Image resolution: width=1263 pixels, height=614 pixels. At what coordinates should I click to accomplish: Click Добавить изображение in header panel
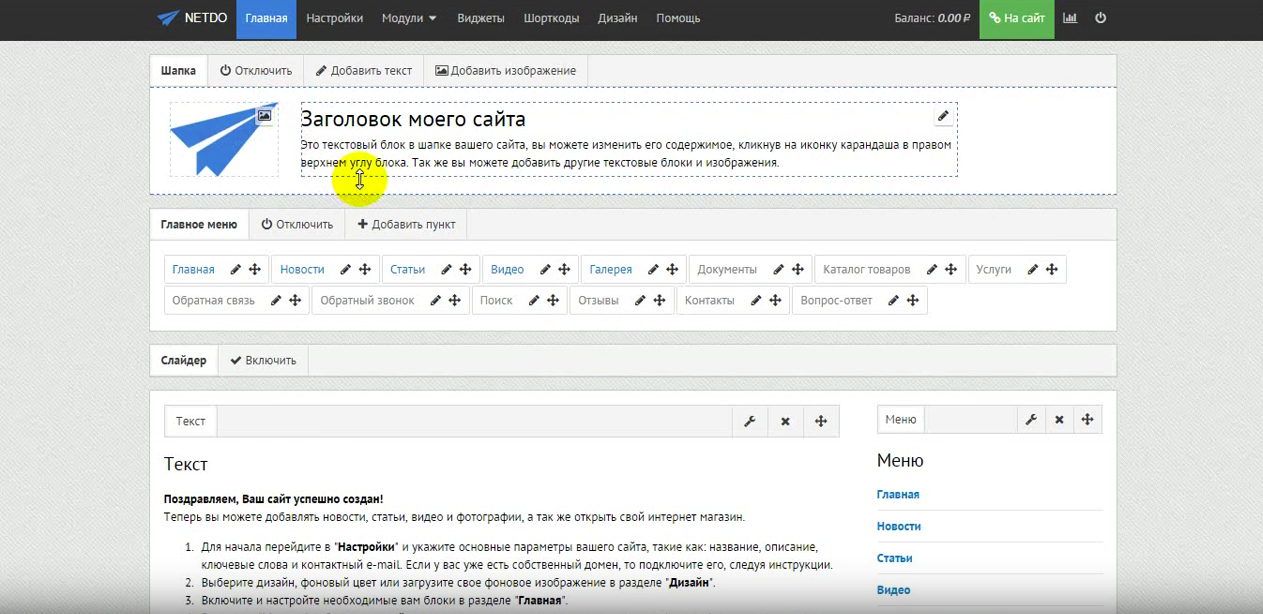pyautogui.click(x=505, y=71)
